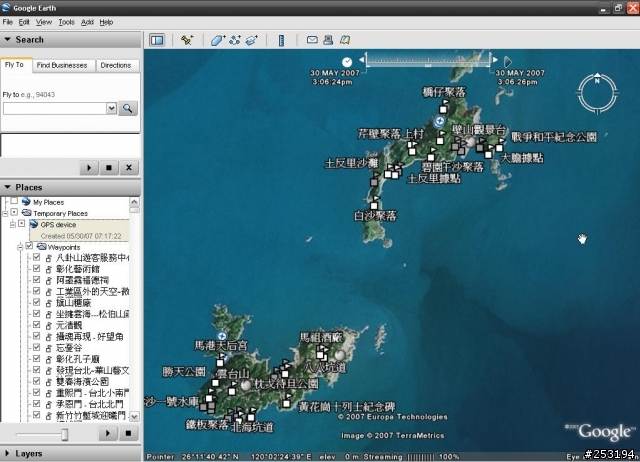The height and width of the screenshot is (462, 640).
Task: Toggle My Places checkbox
Action: pos(14,201)
